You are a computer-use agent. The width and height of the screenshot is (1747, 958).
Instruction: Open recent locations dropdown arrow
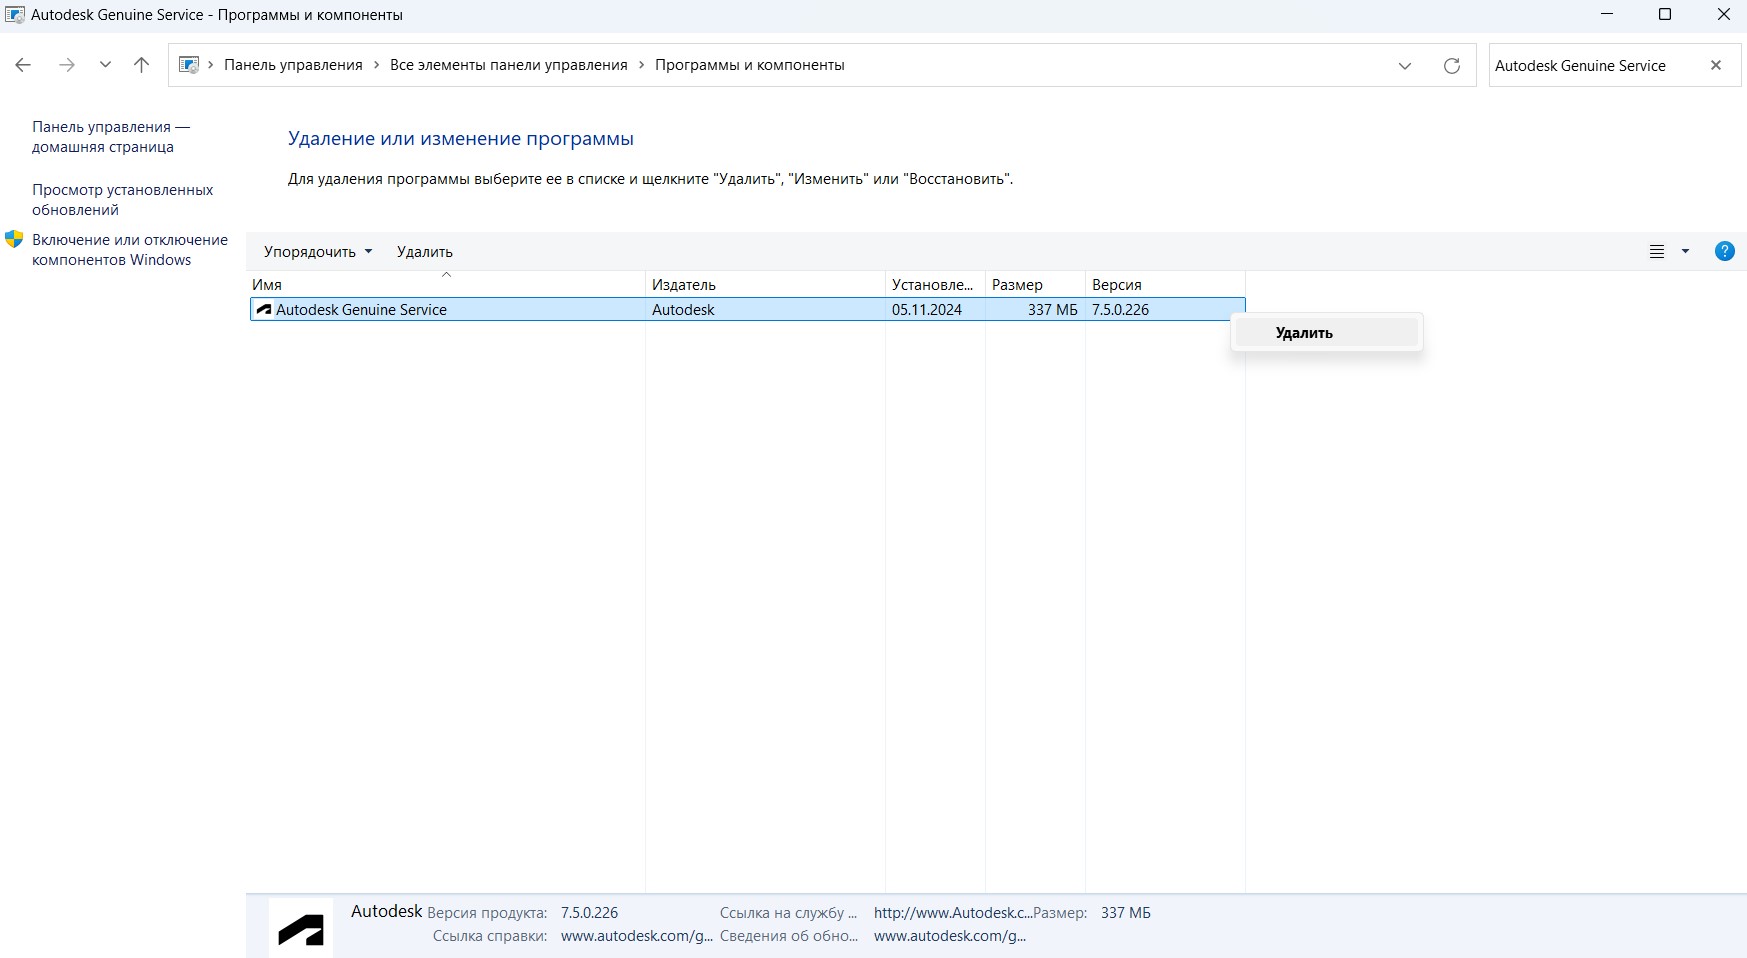(x=105, y=65)
